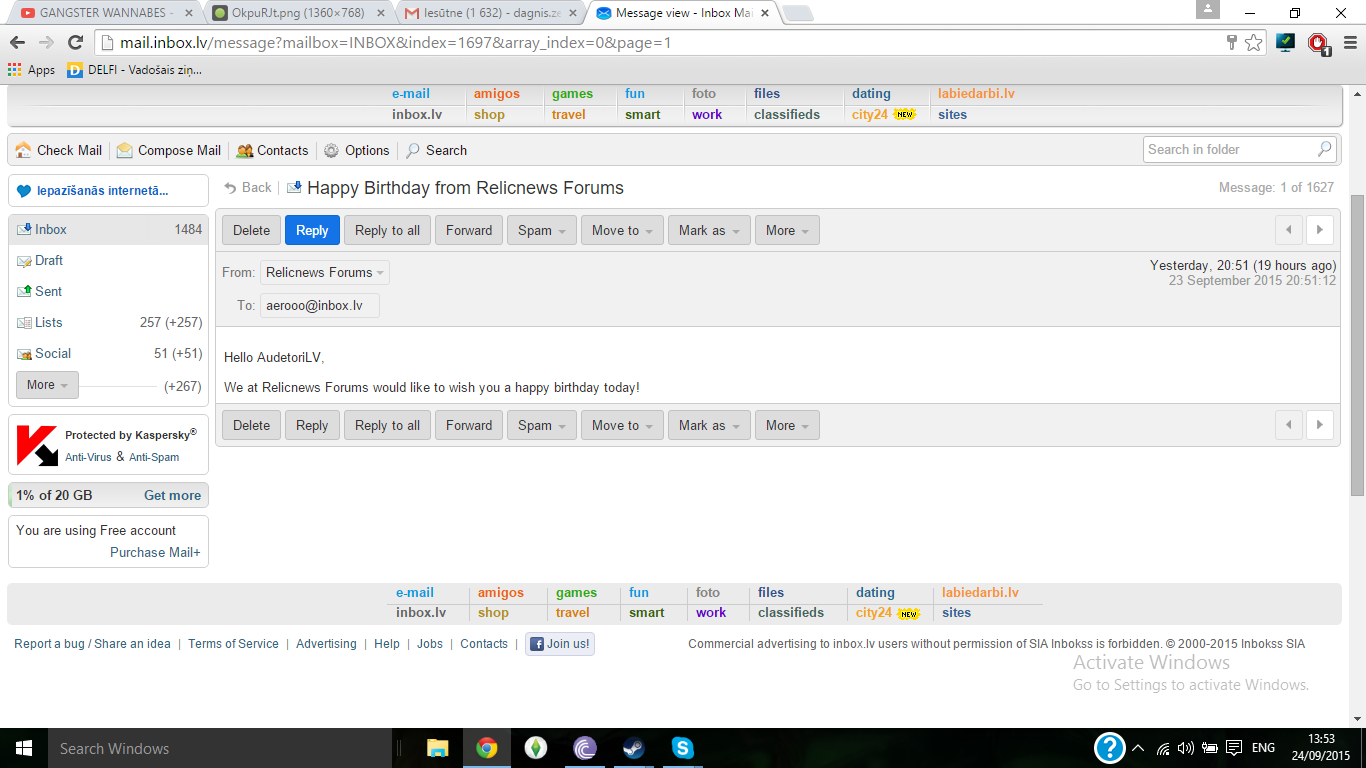The width and height of the screenshot is (1366, 768).
Task: Click the Contacts people icon
Action: [244, 151]
